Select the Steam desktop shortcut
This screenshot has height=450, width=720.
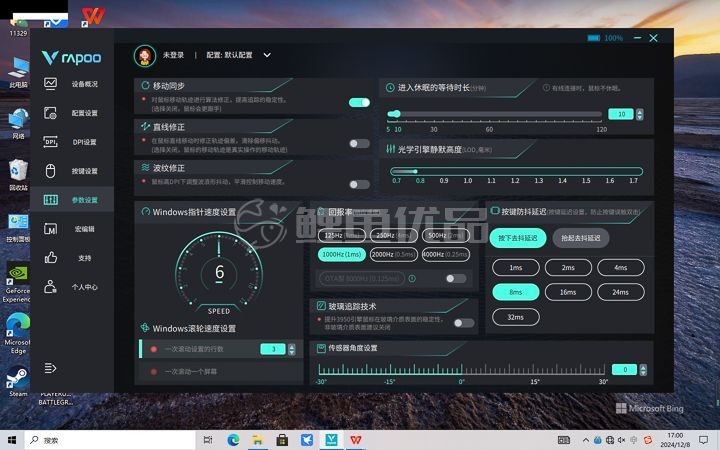17,381
